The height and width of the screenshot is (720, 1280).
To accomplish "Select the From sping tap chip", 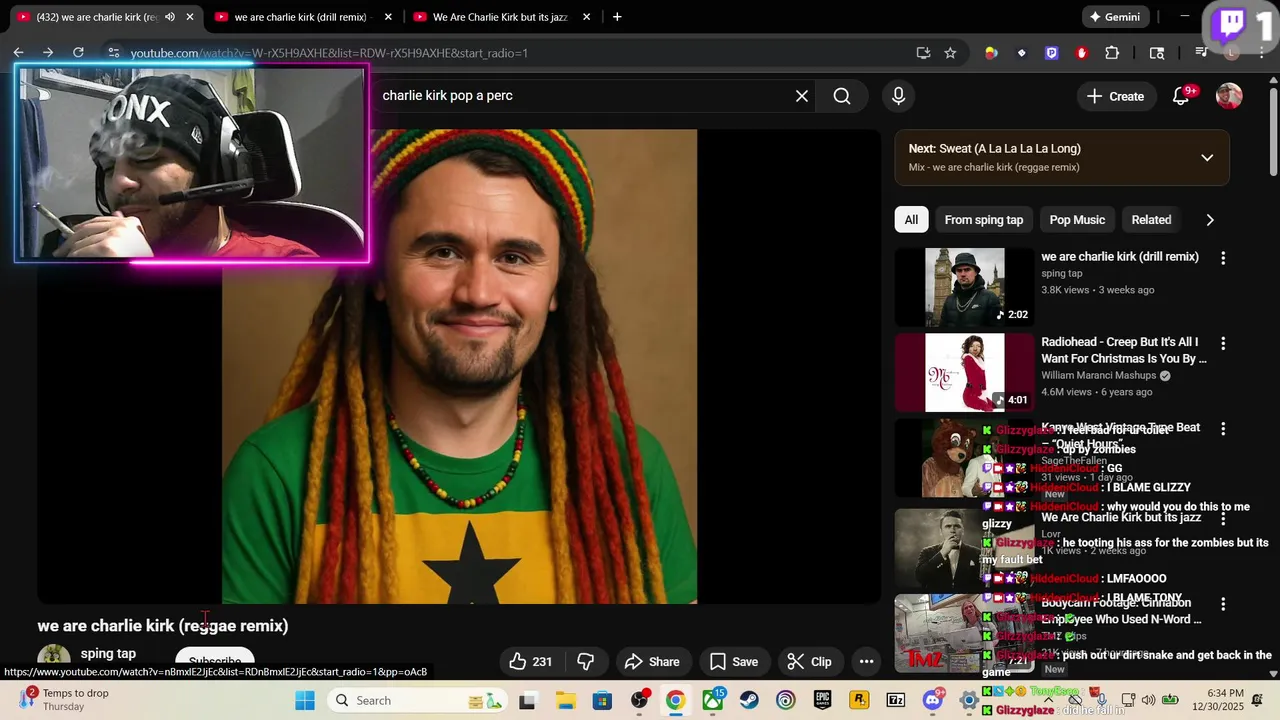I will pyautogui.click(x=984, y=220).
